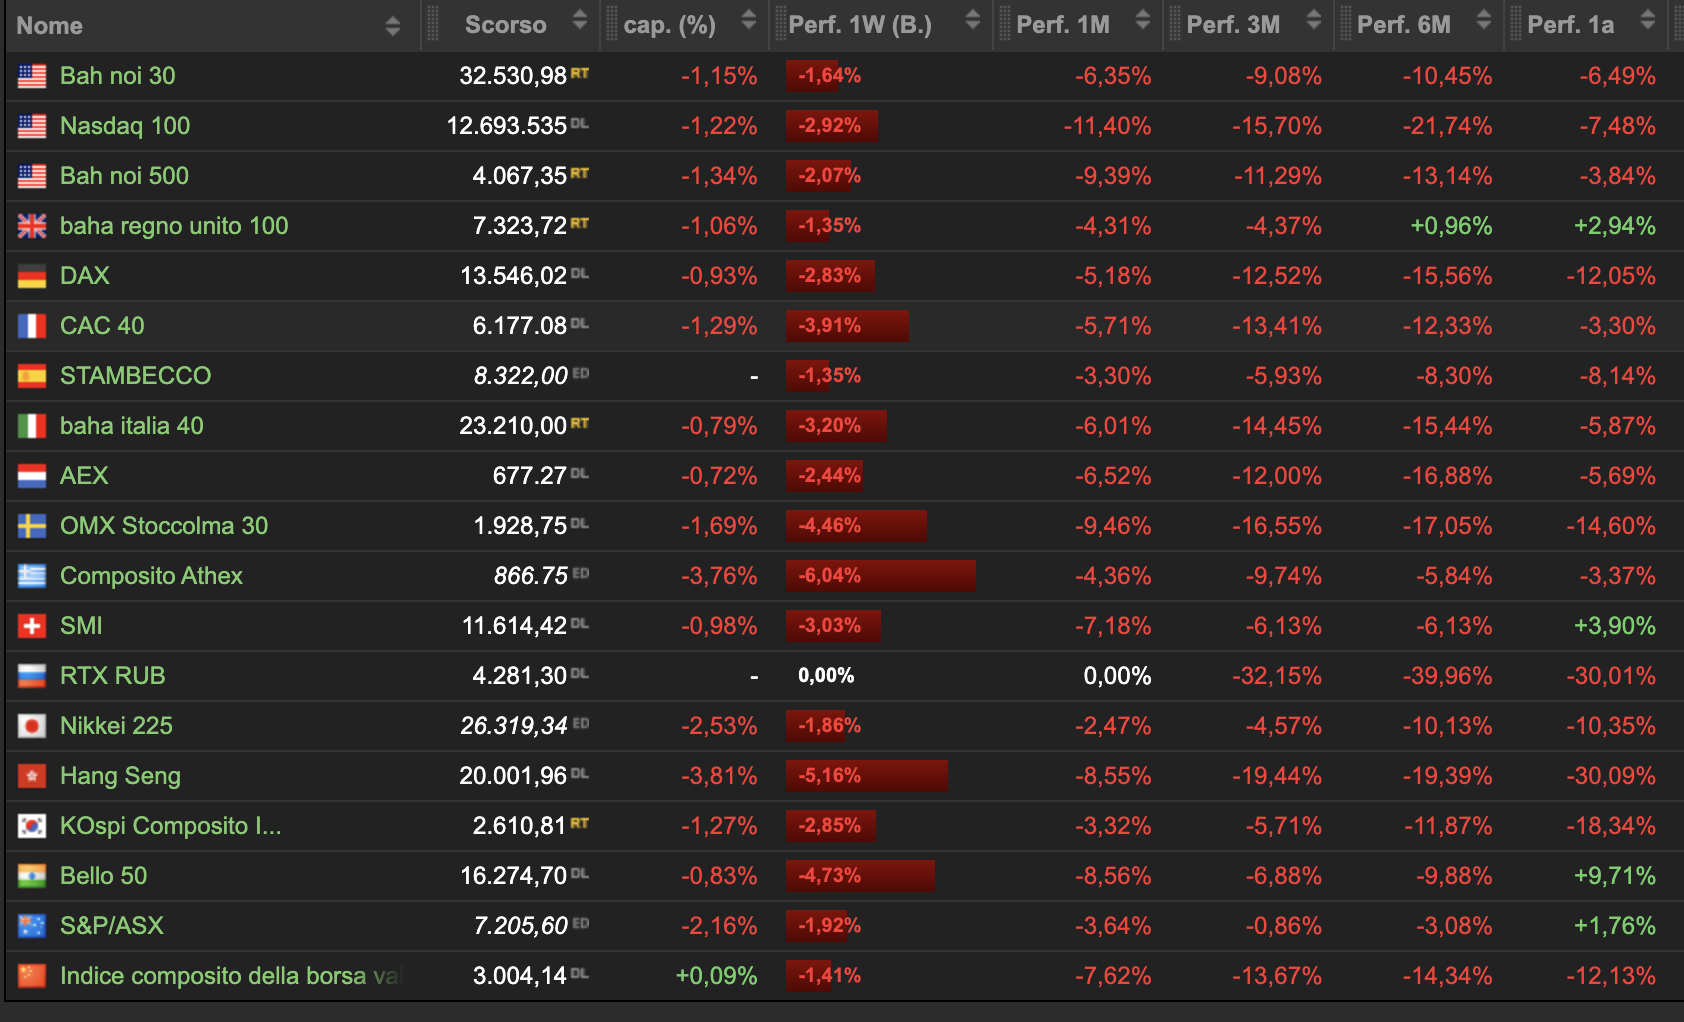Click the French flag icon beside CAC 40
Viewport: 1684px width, 1022px height.
click(32, 326)
